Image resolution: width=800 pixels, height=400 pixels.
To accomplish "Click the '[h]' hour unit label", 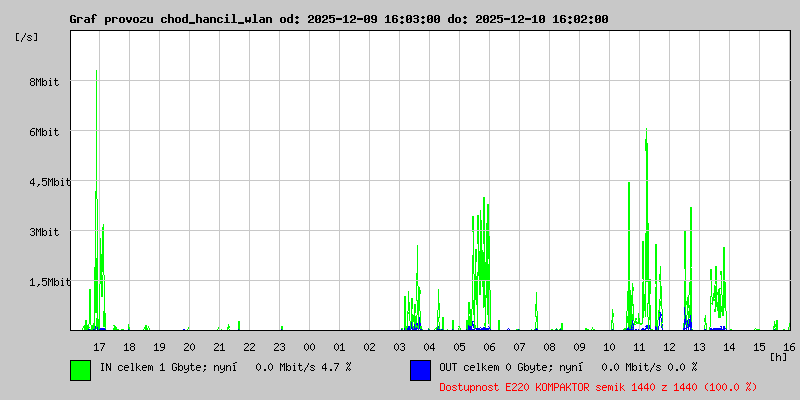I will (x=779, y=357).
